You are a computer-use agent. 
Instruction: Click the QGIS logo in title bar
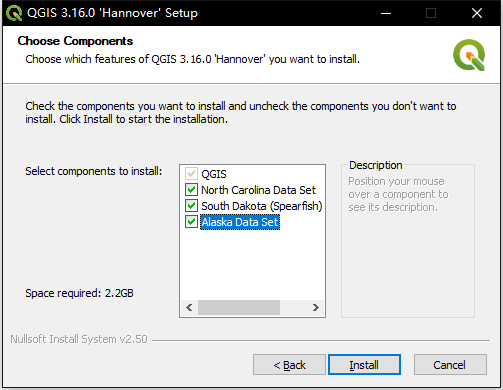coord(14,13)
